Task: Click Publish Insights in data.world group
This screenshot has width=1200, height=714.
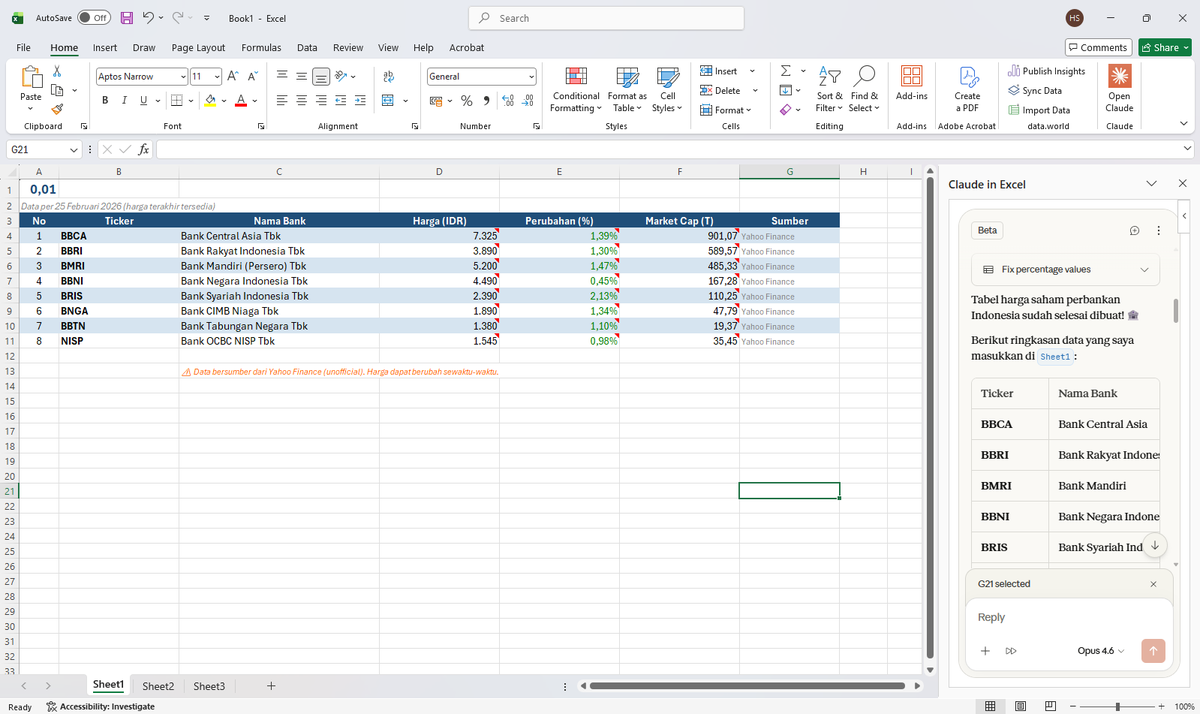Action: tap(1047, 71)
